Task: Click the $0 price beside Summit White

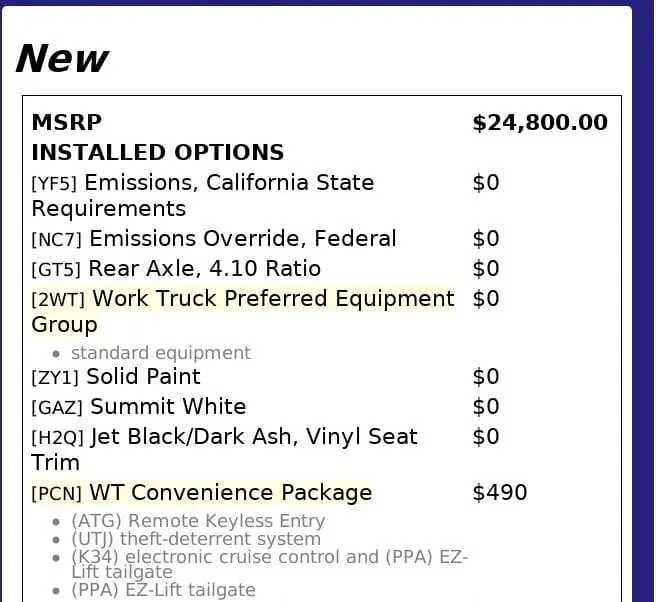Action: click(485, 407)
